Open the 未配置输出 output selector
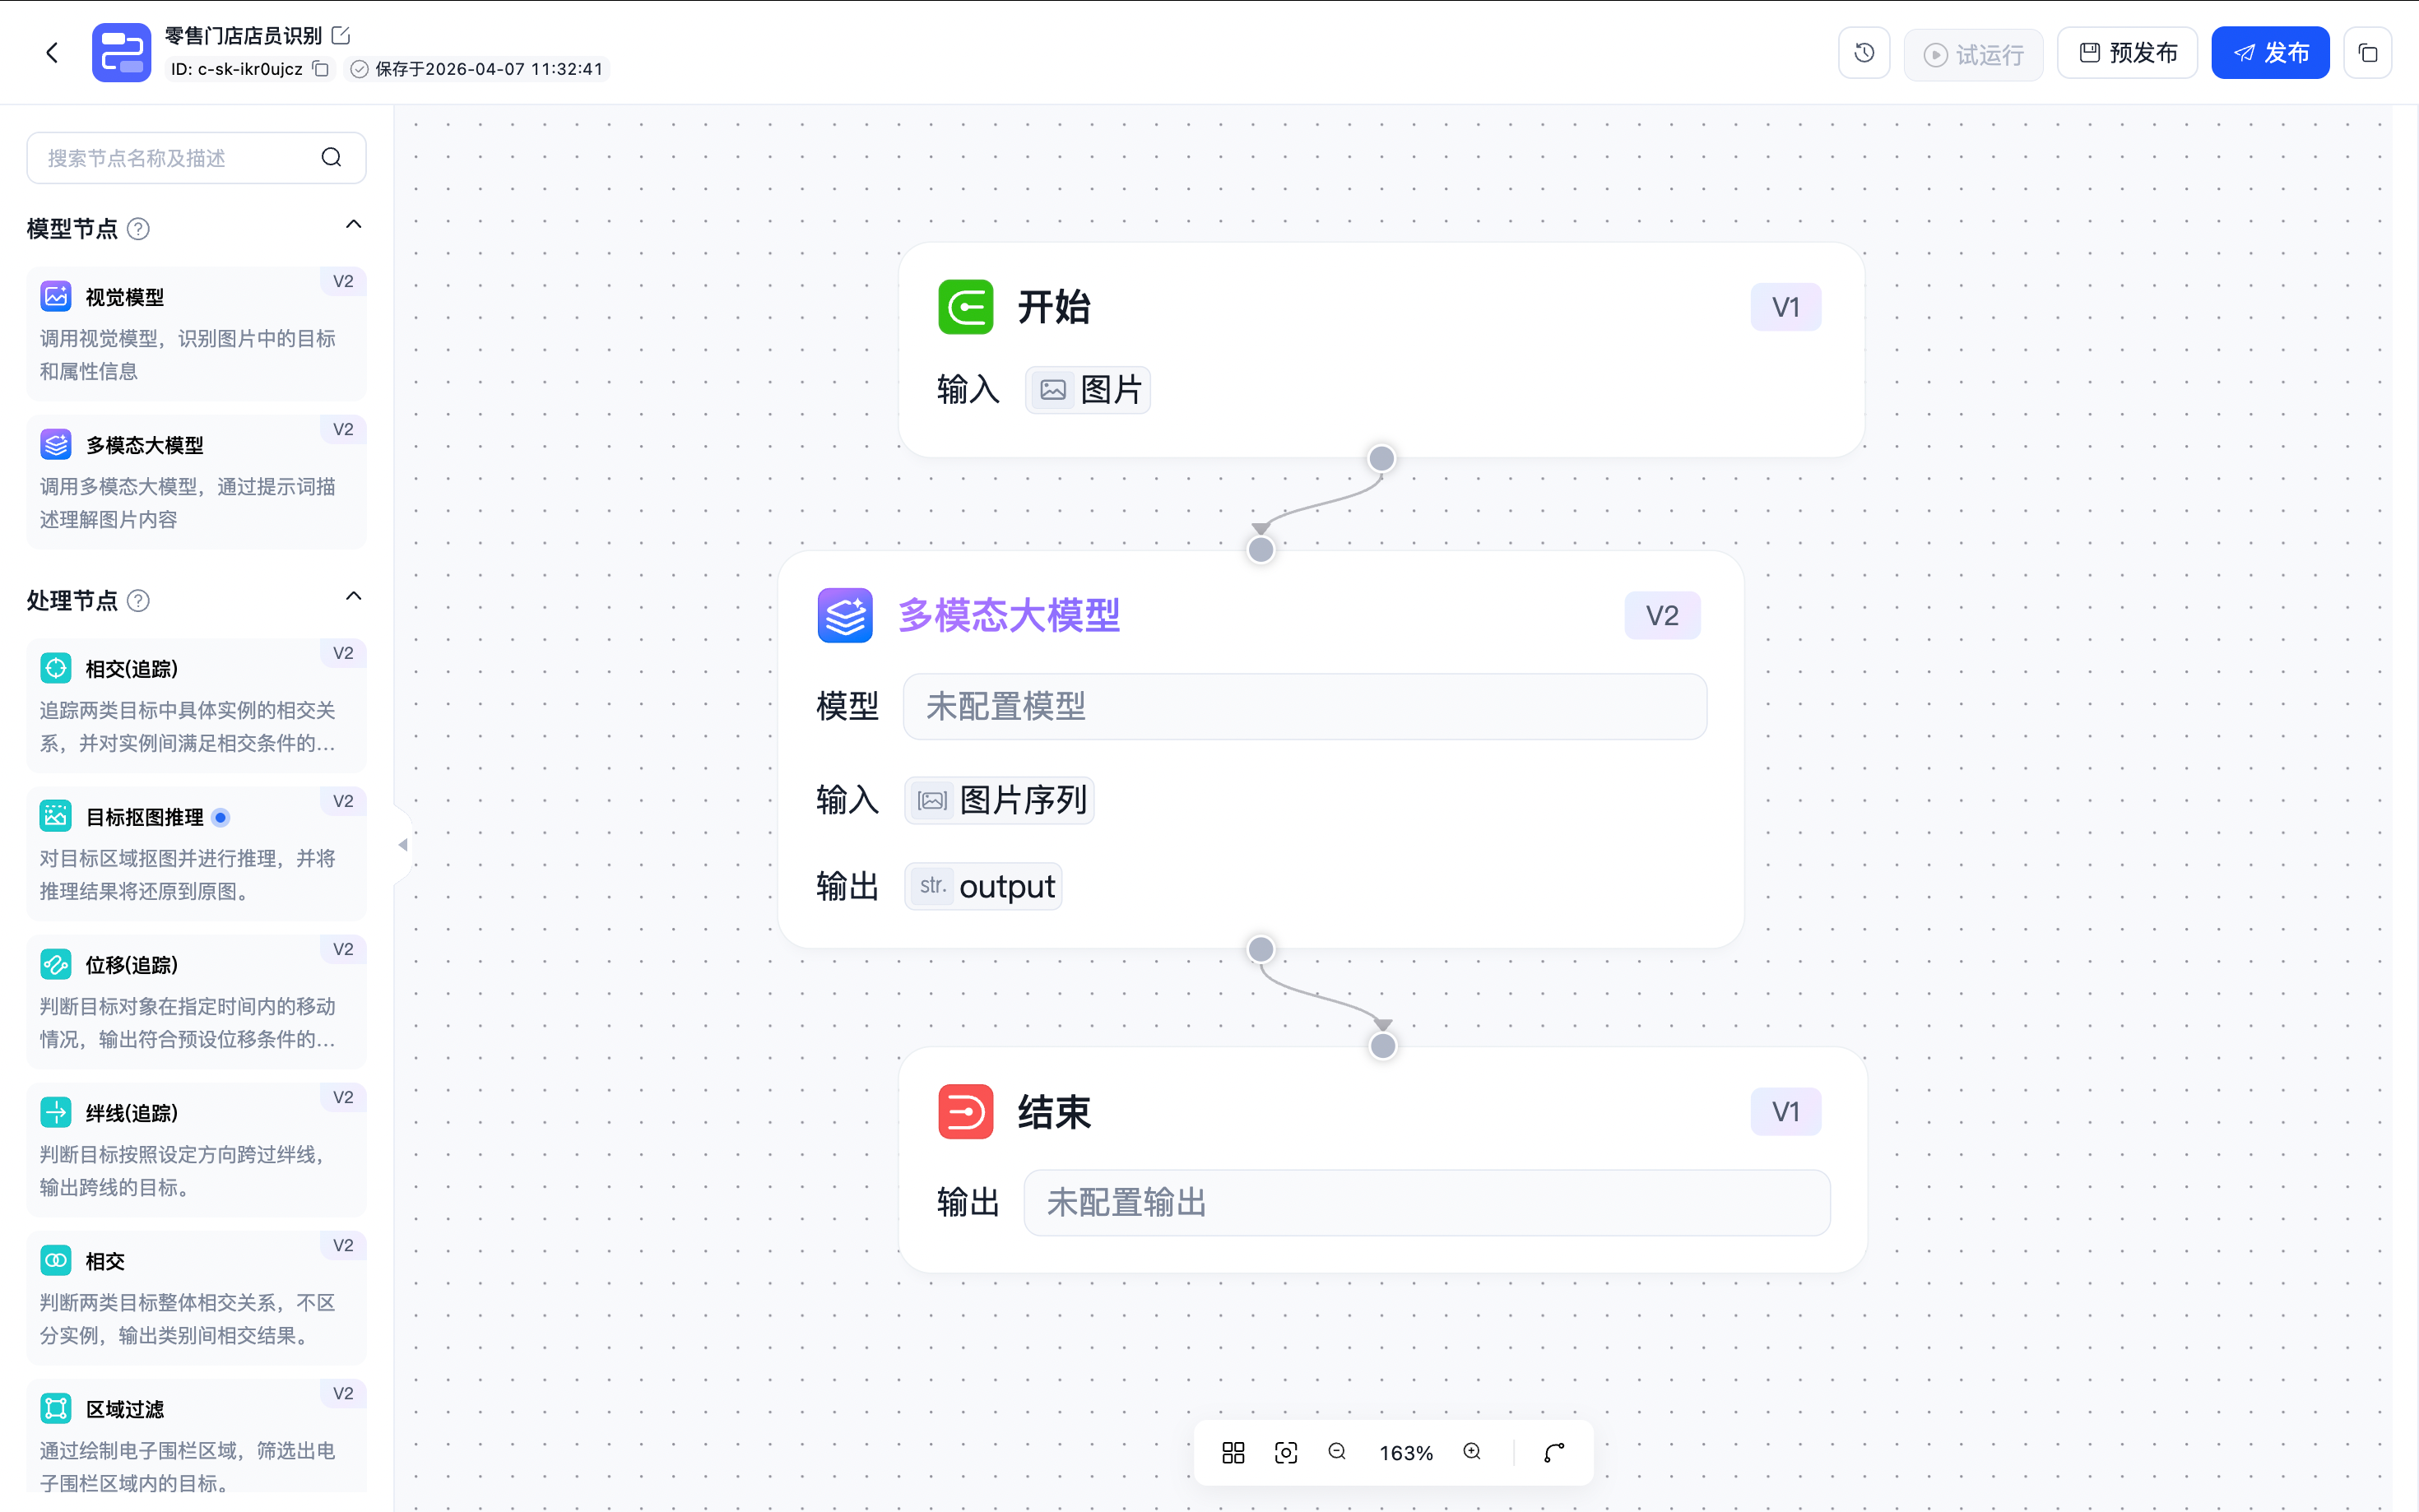 tap(1427, 1203)
